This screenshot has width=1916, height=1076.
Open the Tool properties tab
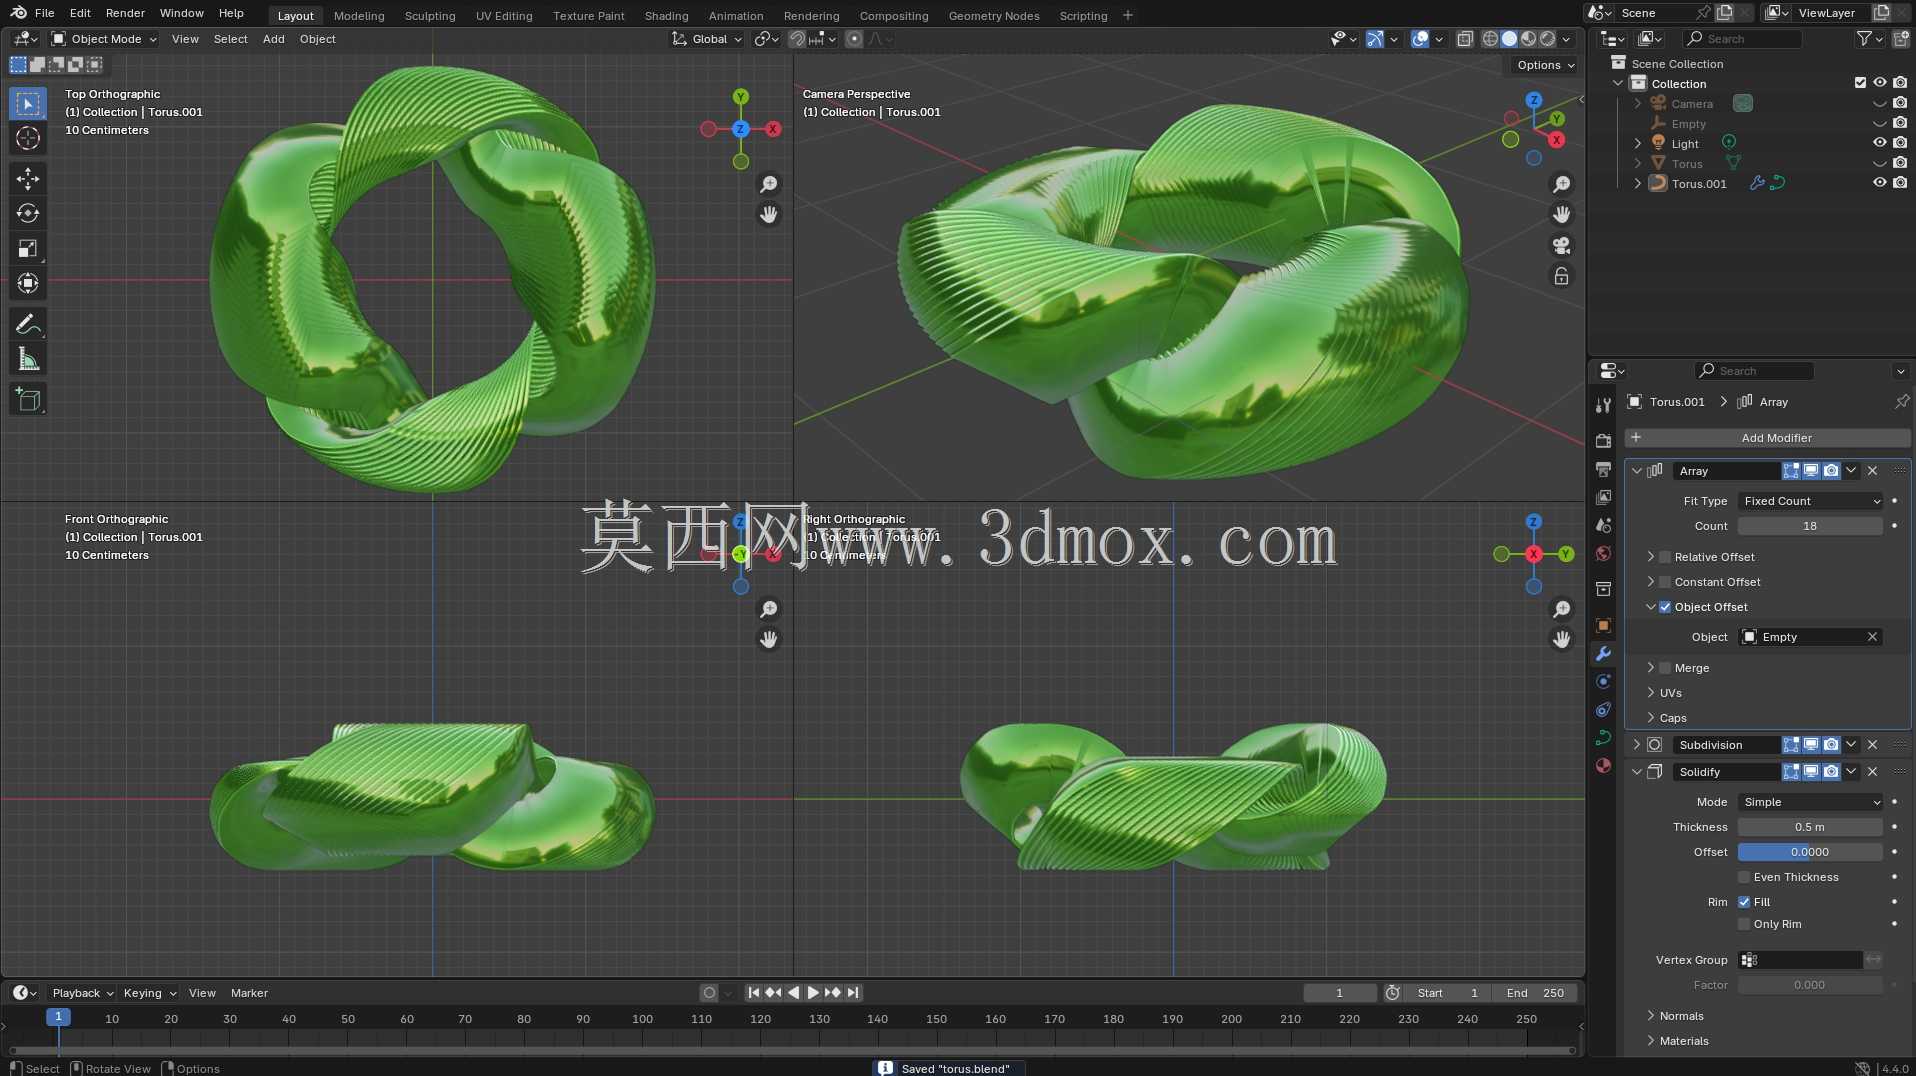tap(1603, 405)
